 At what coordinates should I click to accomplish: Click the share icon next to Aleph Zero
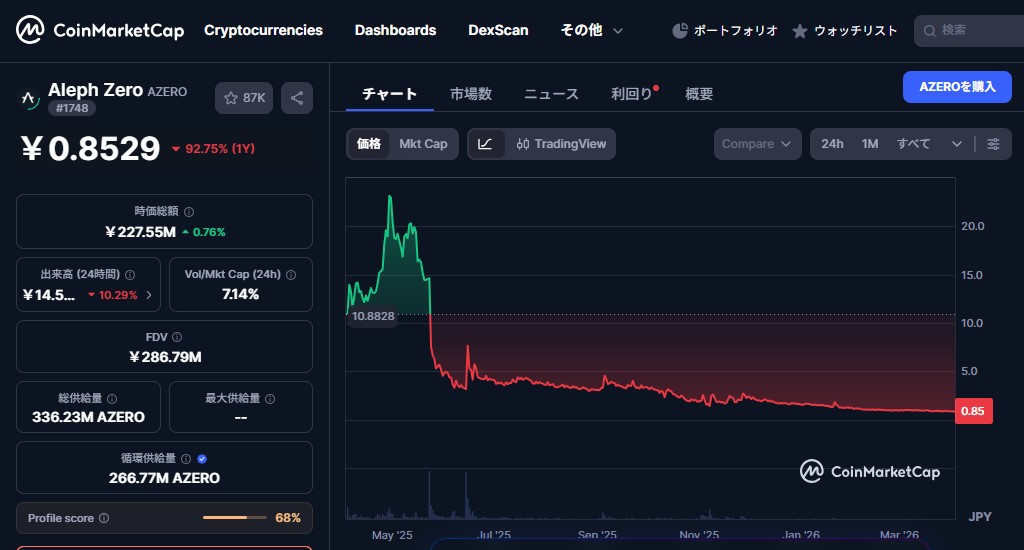(297, 98)
